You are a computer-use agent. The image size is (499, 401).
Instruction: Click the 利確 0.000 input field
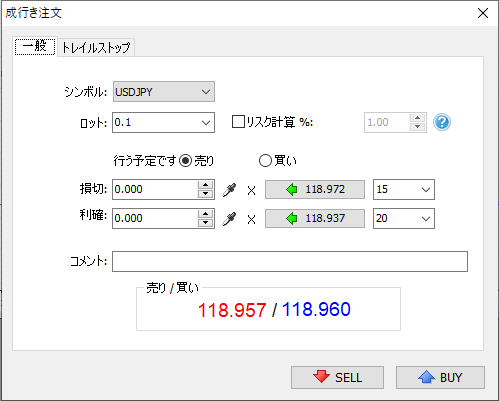pos(155,219)
